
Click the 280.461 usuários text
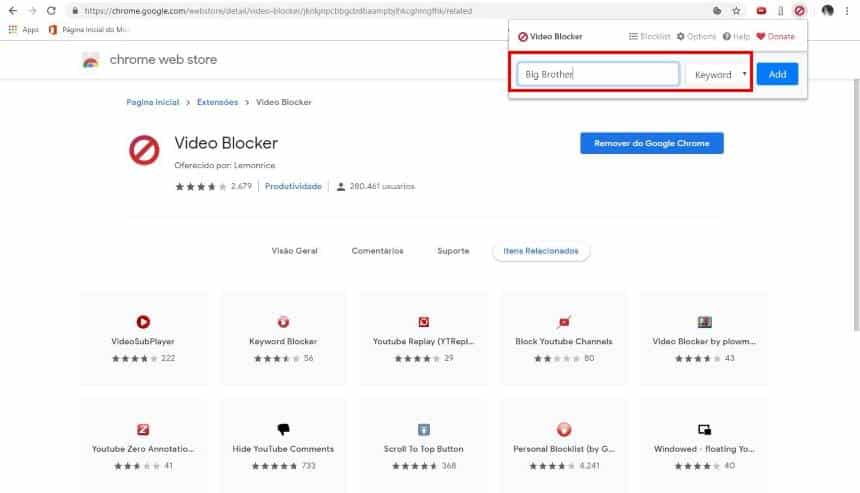click(382, 186)
